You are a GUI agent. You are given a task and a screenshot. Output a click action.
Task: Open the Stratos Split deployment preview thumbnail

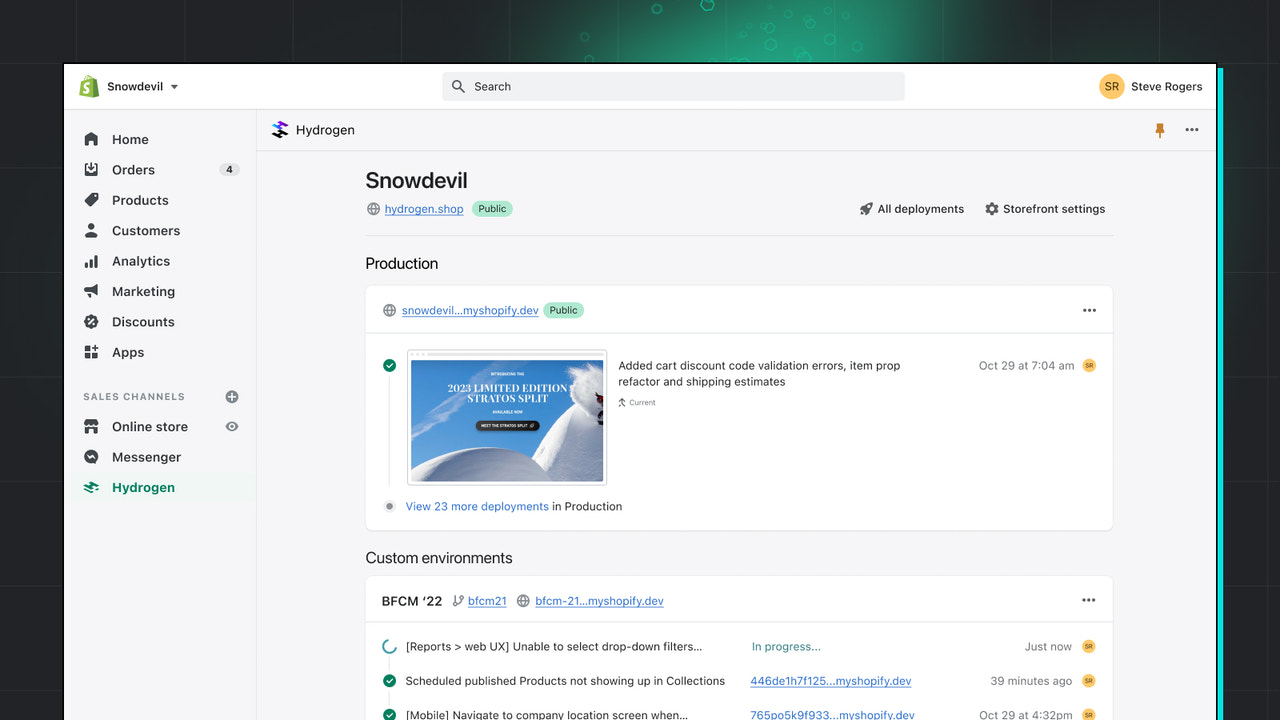[506, 417]
